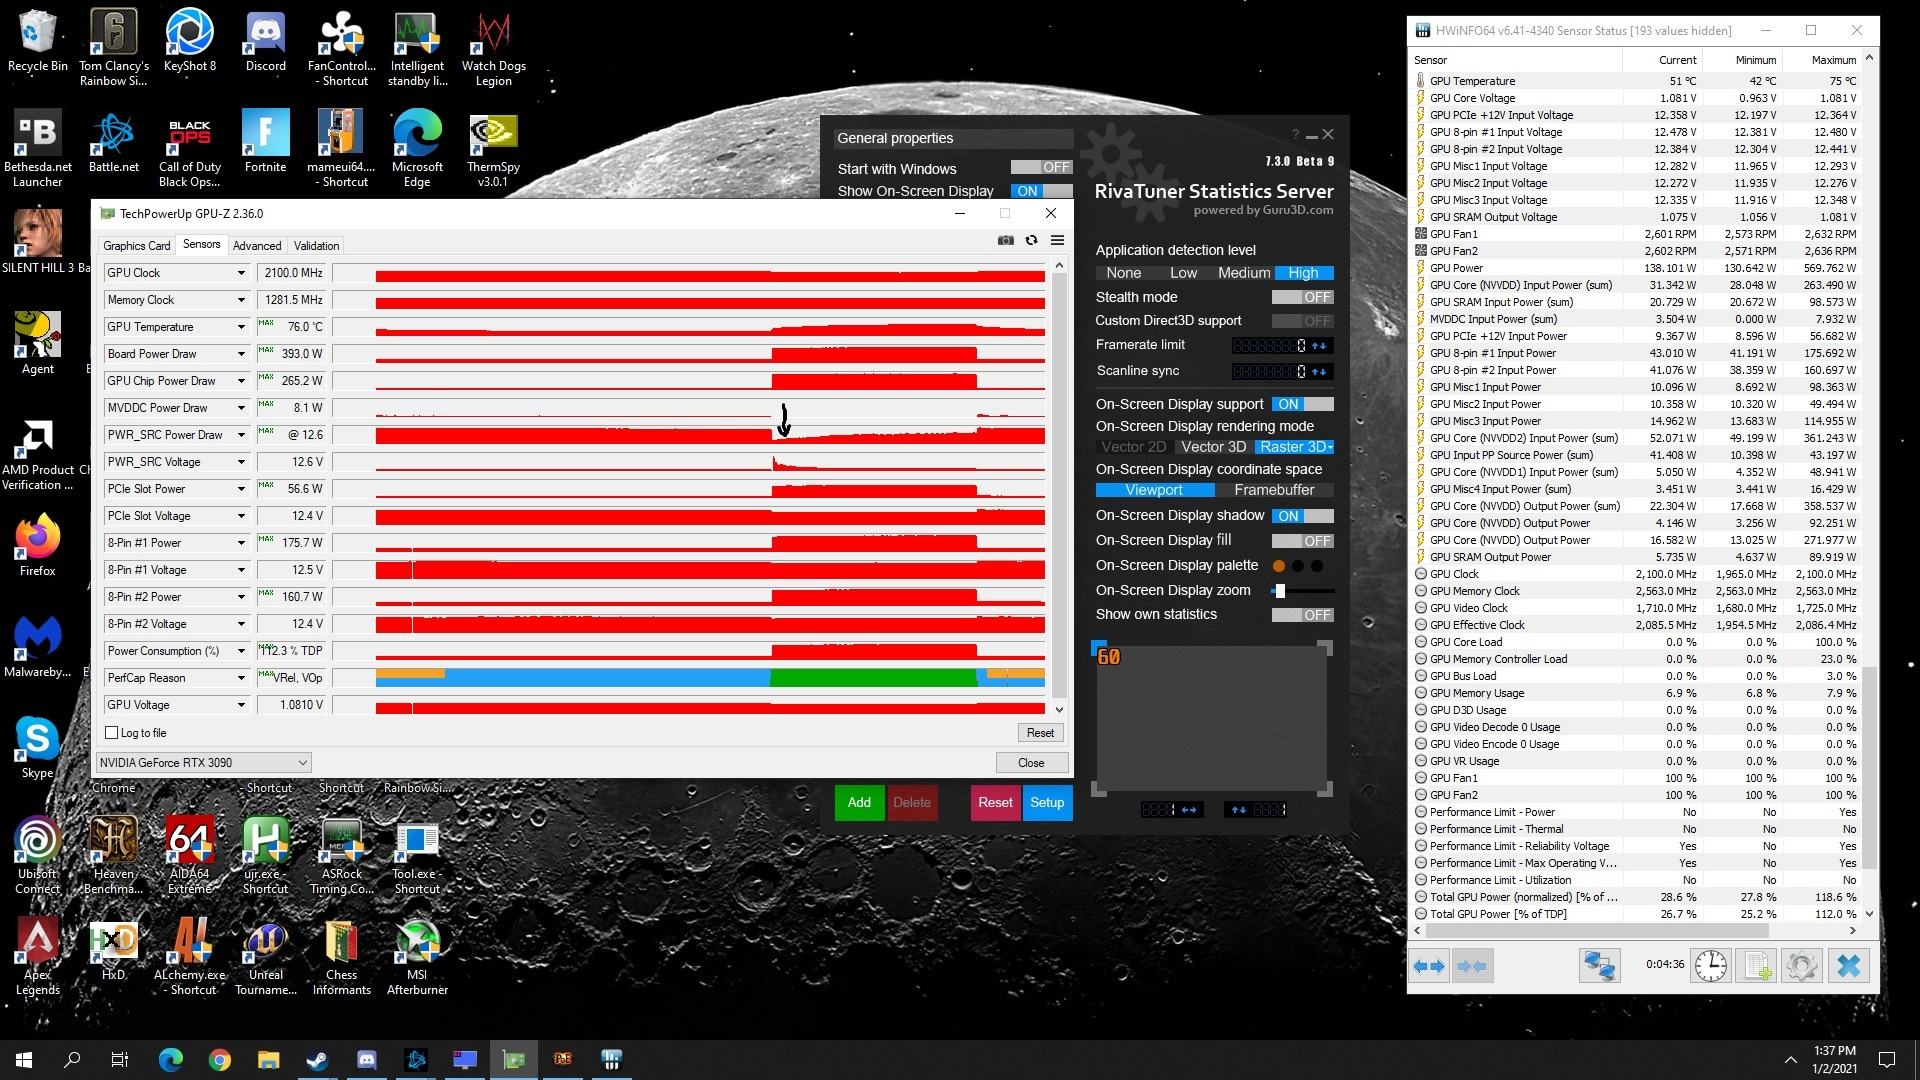Image resolution: width=1920 pixels, height=1080 pixels.
Task: Open Watch Dogs Legion desktop icon
Action: click(493, 48)
